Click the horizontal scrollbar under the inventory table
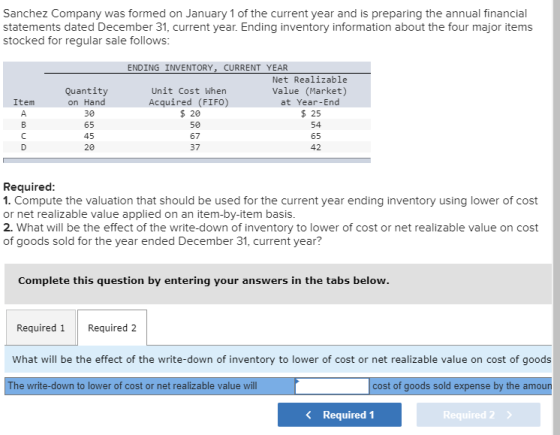The height and width of the screenshot is (435, 560). [187, 161]
